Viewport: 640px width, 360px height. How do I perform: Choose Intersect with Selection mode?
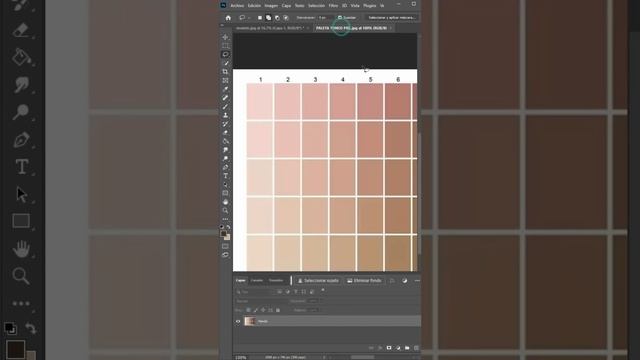pos(286,18)
